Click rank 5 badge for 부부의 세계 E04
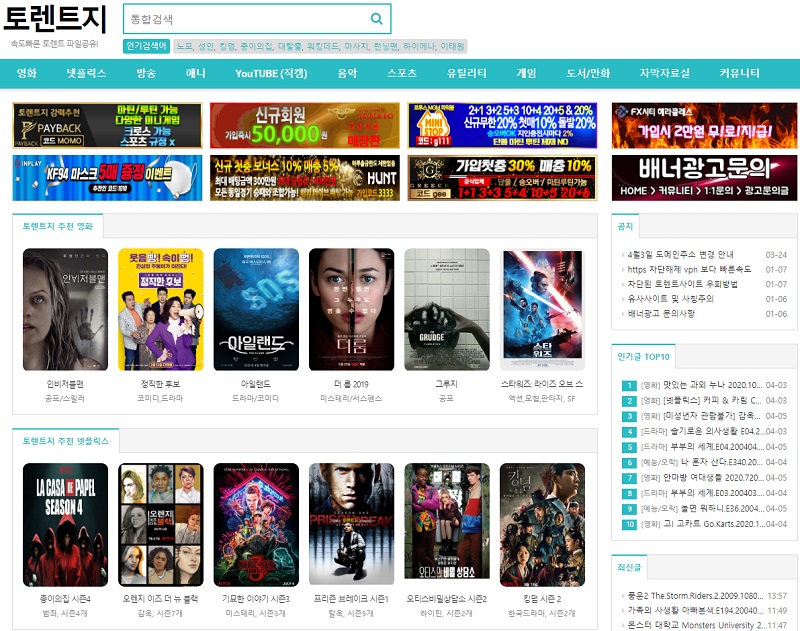Image resolution: width=800 pixels, height=631 pixels. click(629, 447)
